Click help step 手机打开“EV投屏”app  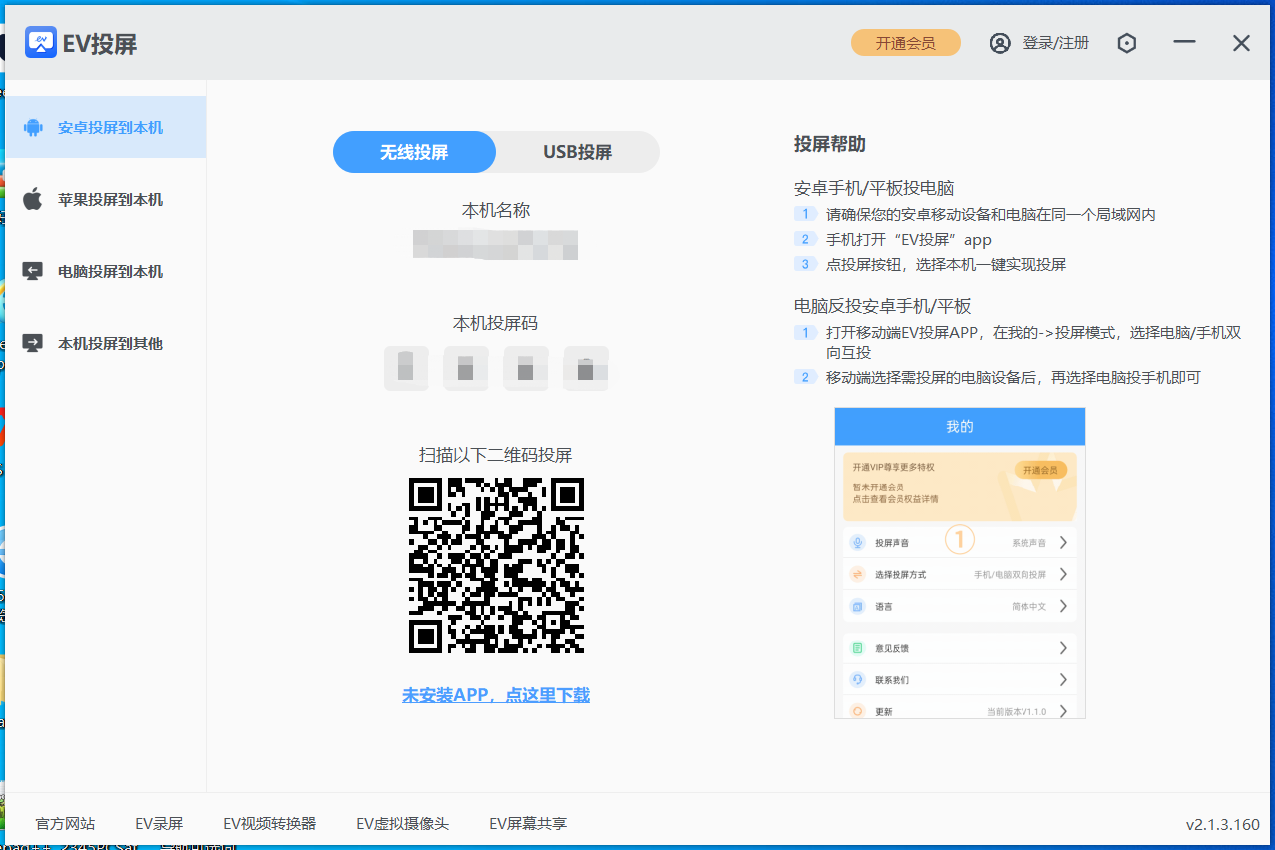909,239
